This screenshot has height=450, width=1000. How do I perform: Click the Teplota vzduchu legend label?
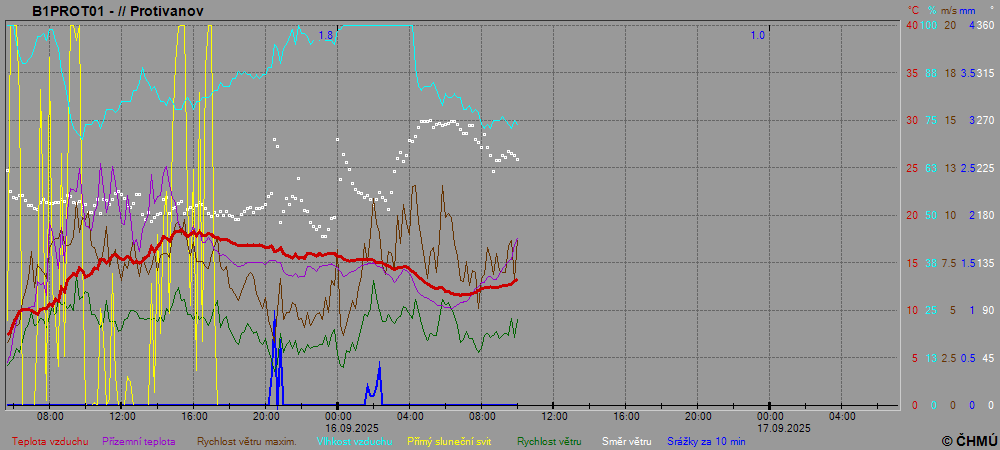[x=50, y=441]
